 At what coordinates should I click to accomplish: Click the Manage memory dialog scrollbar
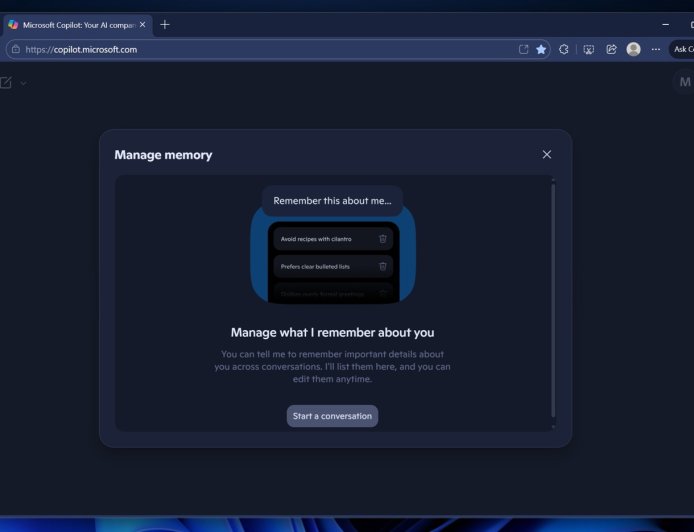tap(553, 300)
